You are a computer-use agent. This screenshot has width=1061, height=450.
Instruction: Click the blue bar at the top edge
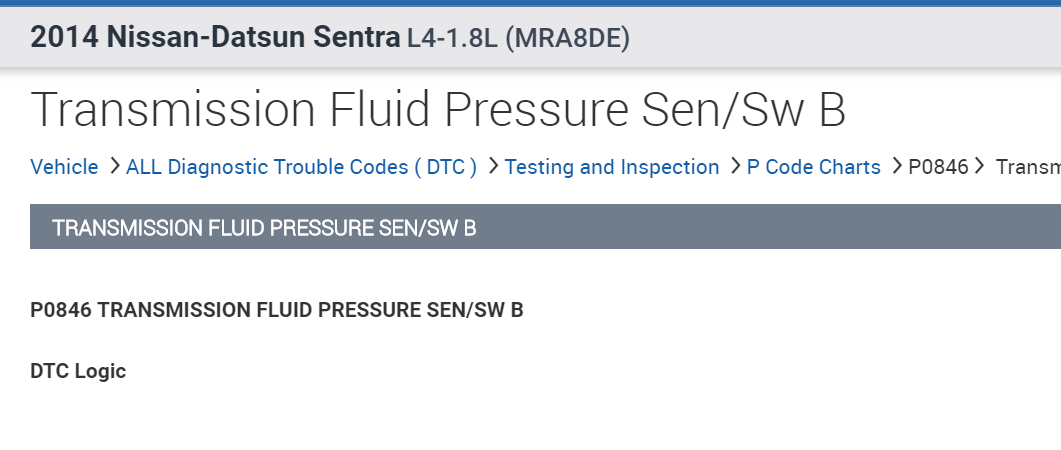[530, 3]
